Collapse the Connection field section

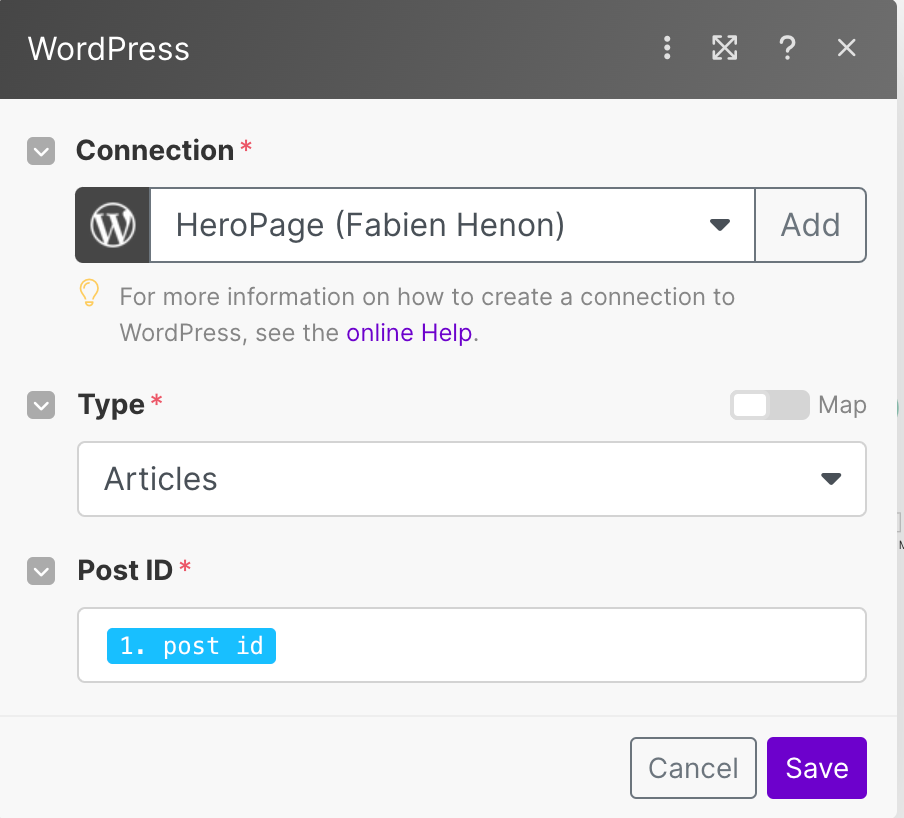[41, 151]
